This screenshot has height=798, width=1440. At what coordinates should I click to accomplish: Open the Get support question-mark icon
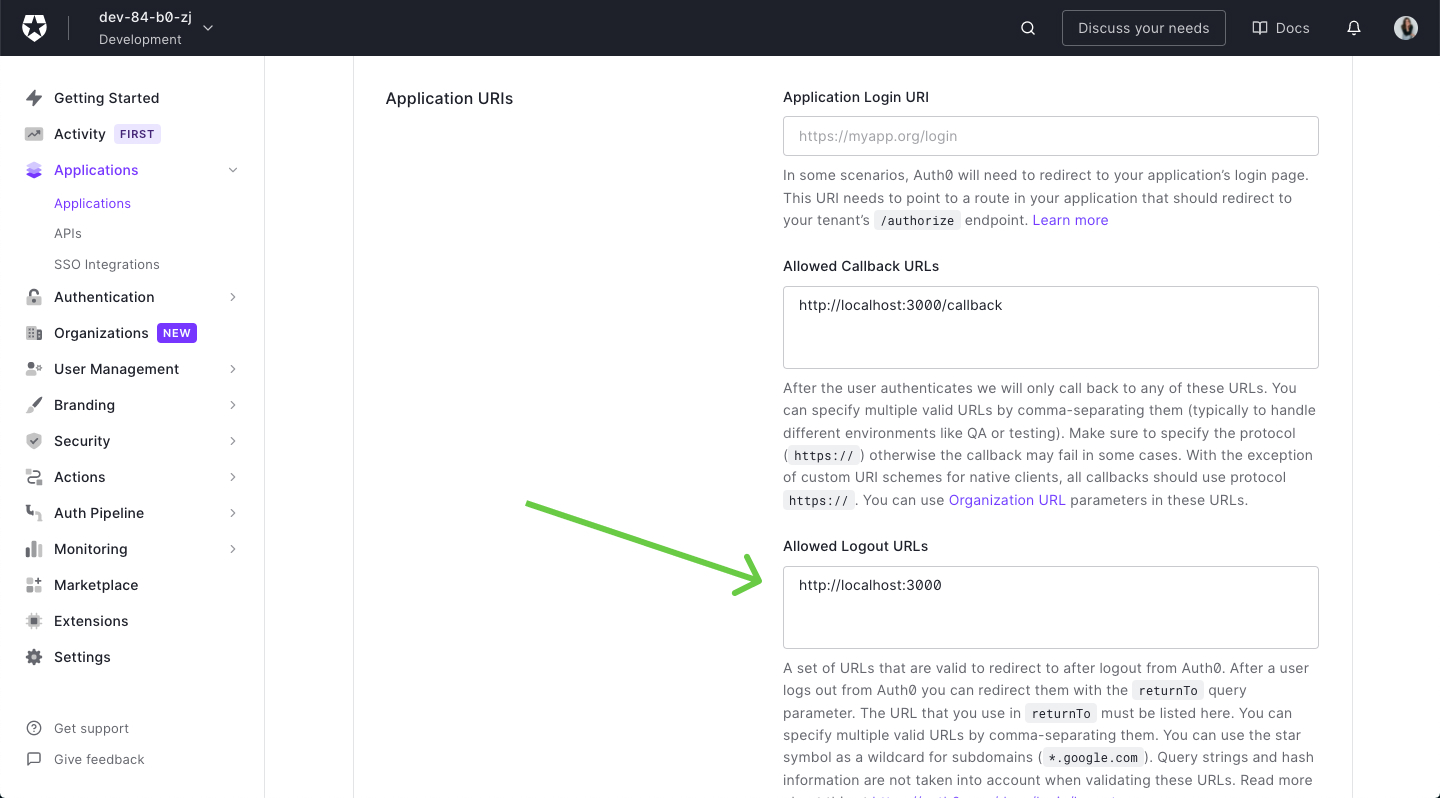pyautogui.click(x=33, y=727)
